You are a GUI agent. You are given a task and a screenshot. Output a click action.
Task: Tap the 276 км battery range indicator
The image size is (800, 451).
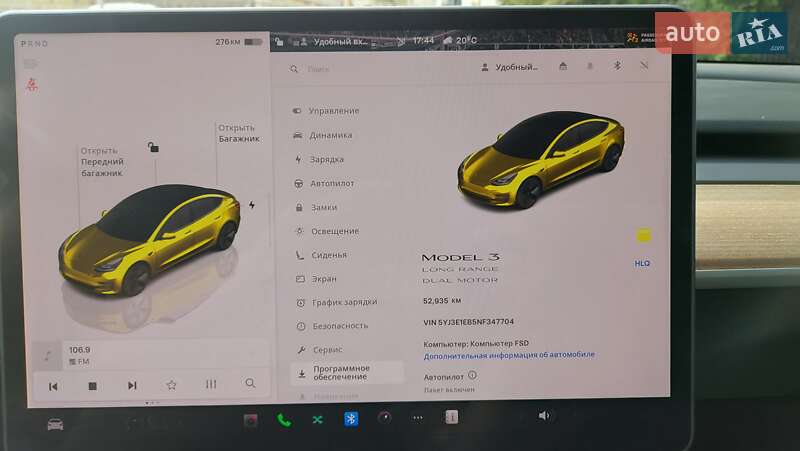click(x=238, y=42)
